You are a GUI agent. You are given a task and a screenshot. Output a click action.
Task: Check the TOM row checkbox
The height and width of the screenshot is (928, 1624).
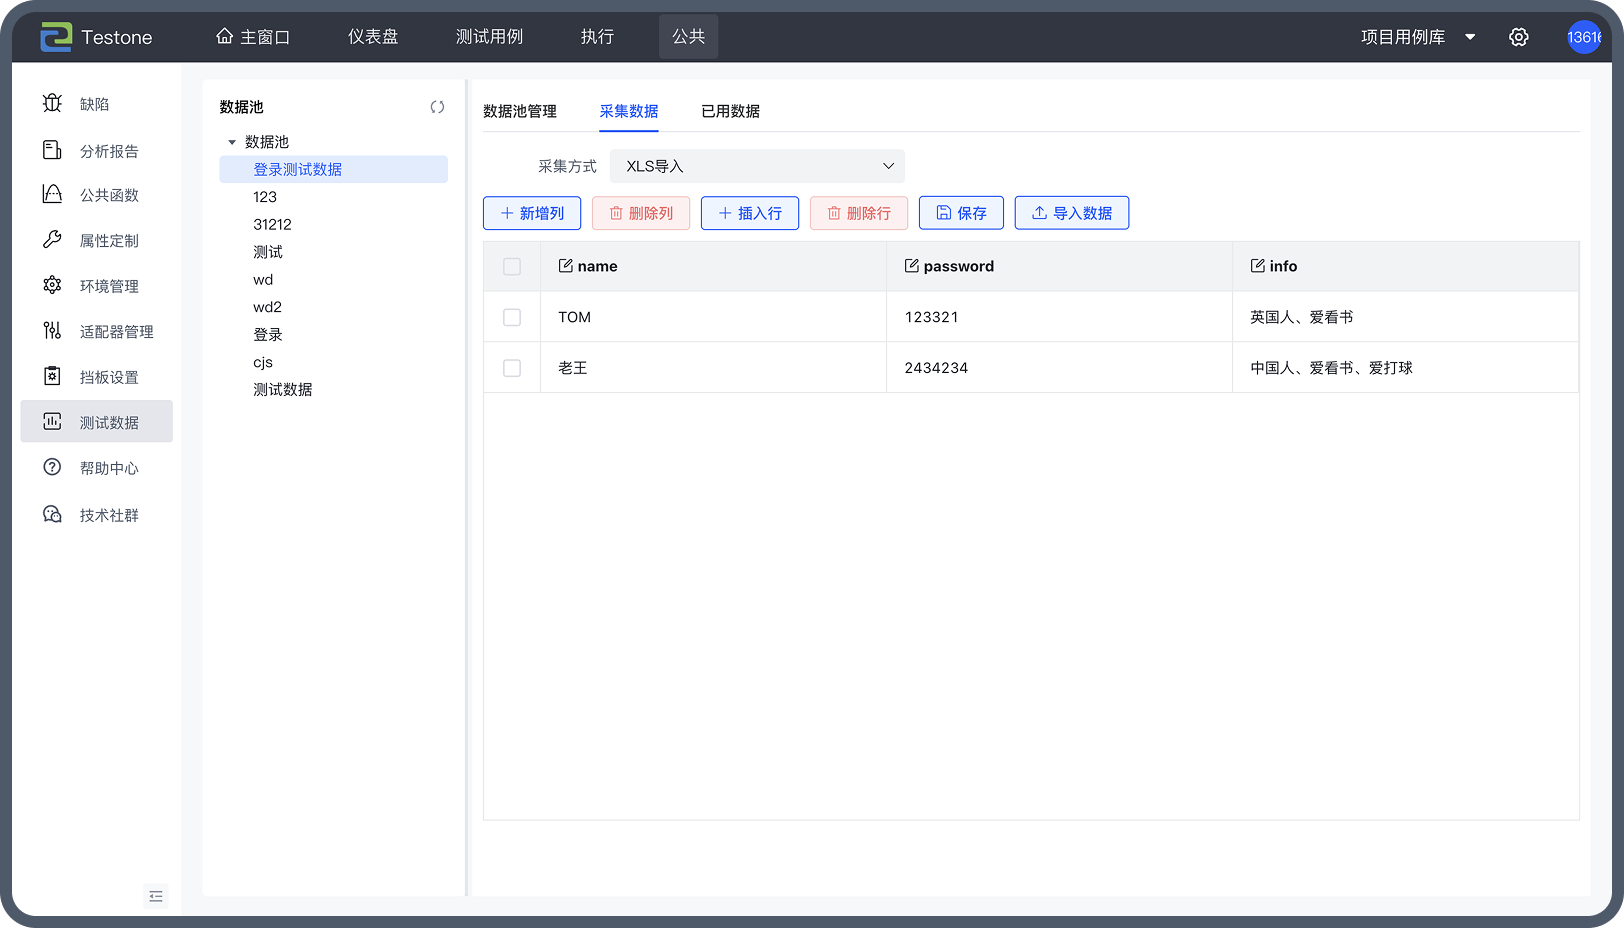(512, 317)
